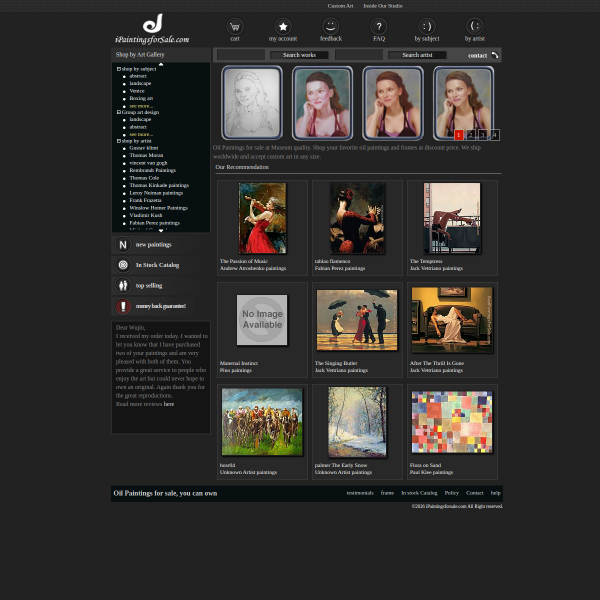Open frame footer link
600x600 pixels.
pos(387,493)
